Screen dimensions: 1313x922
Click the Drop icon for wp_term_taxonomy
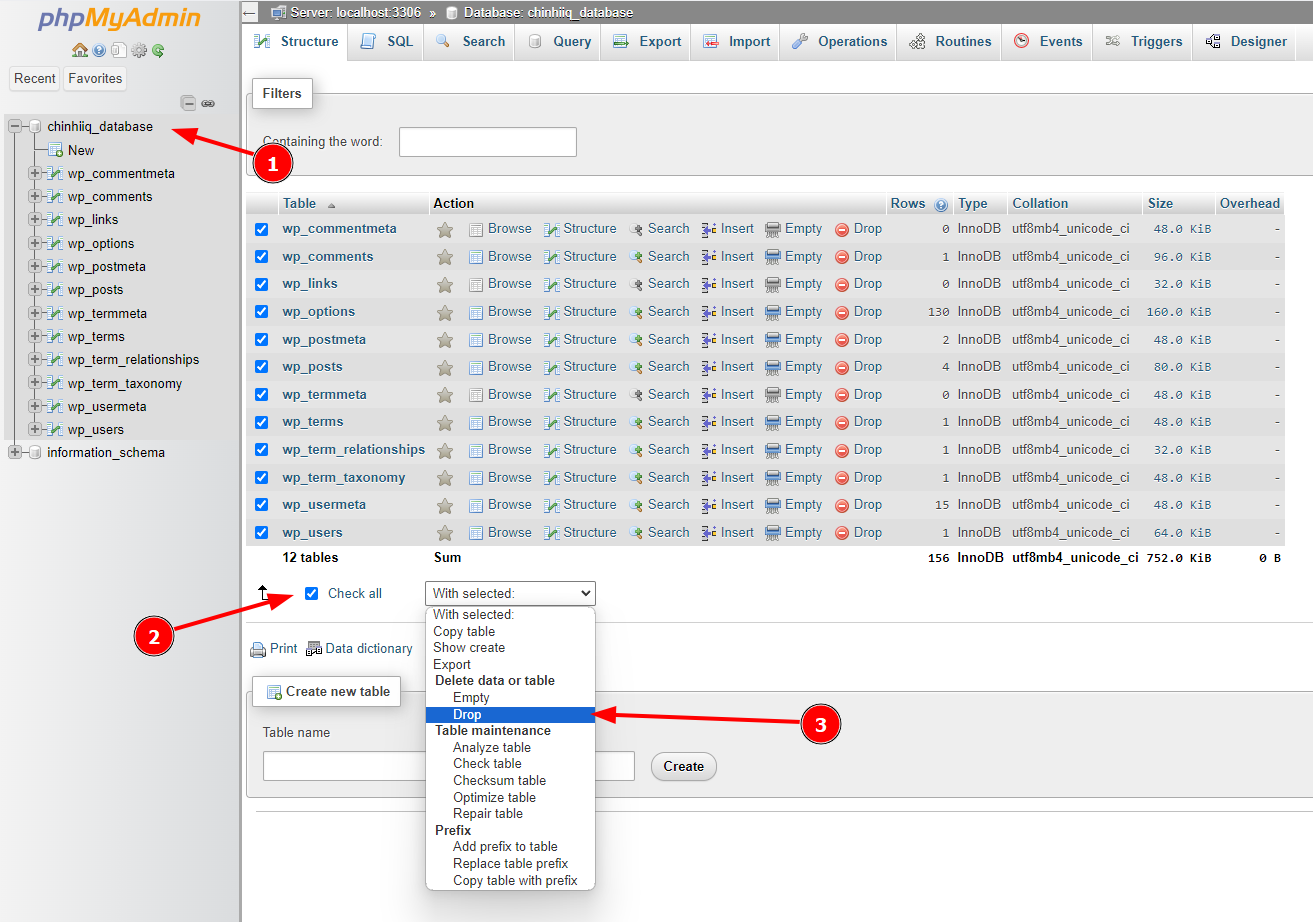click(842, 478)
